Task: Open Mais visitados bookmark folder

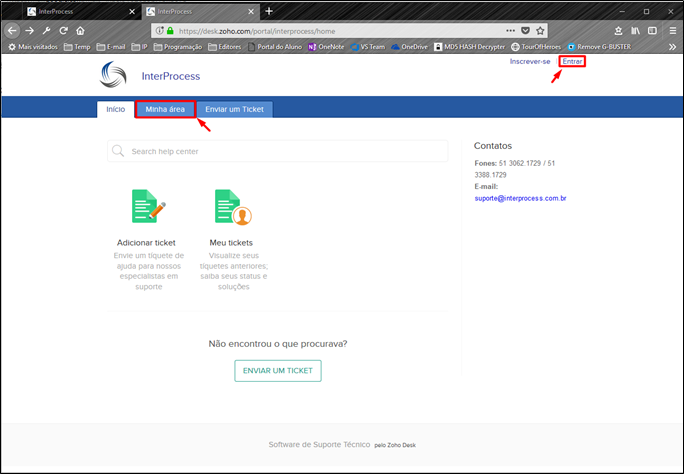Action: click(x=33, y=47)
